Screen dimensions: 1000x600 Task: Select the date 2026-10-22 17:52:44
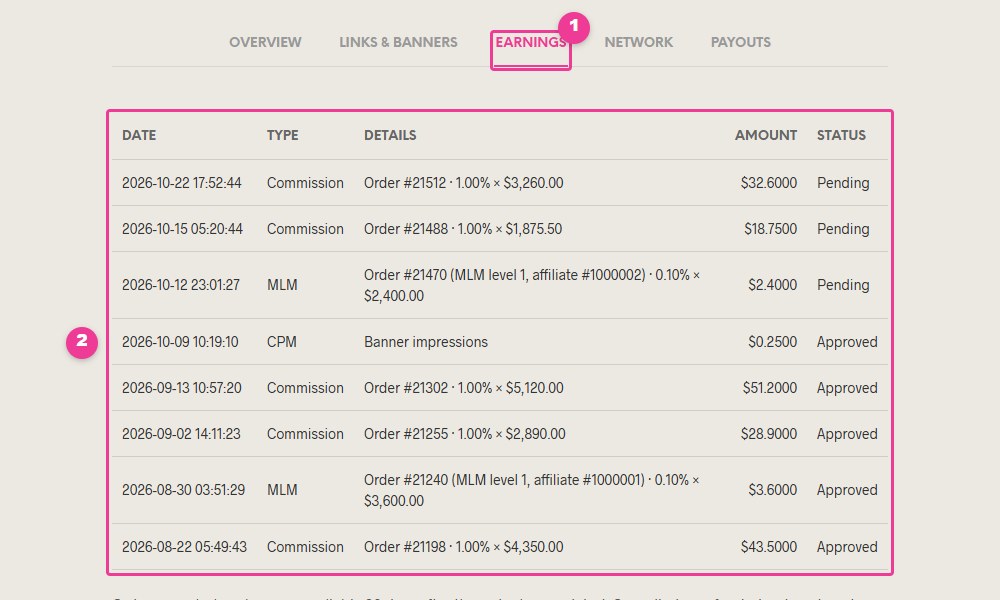tap(182, 183)
